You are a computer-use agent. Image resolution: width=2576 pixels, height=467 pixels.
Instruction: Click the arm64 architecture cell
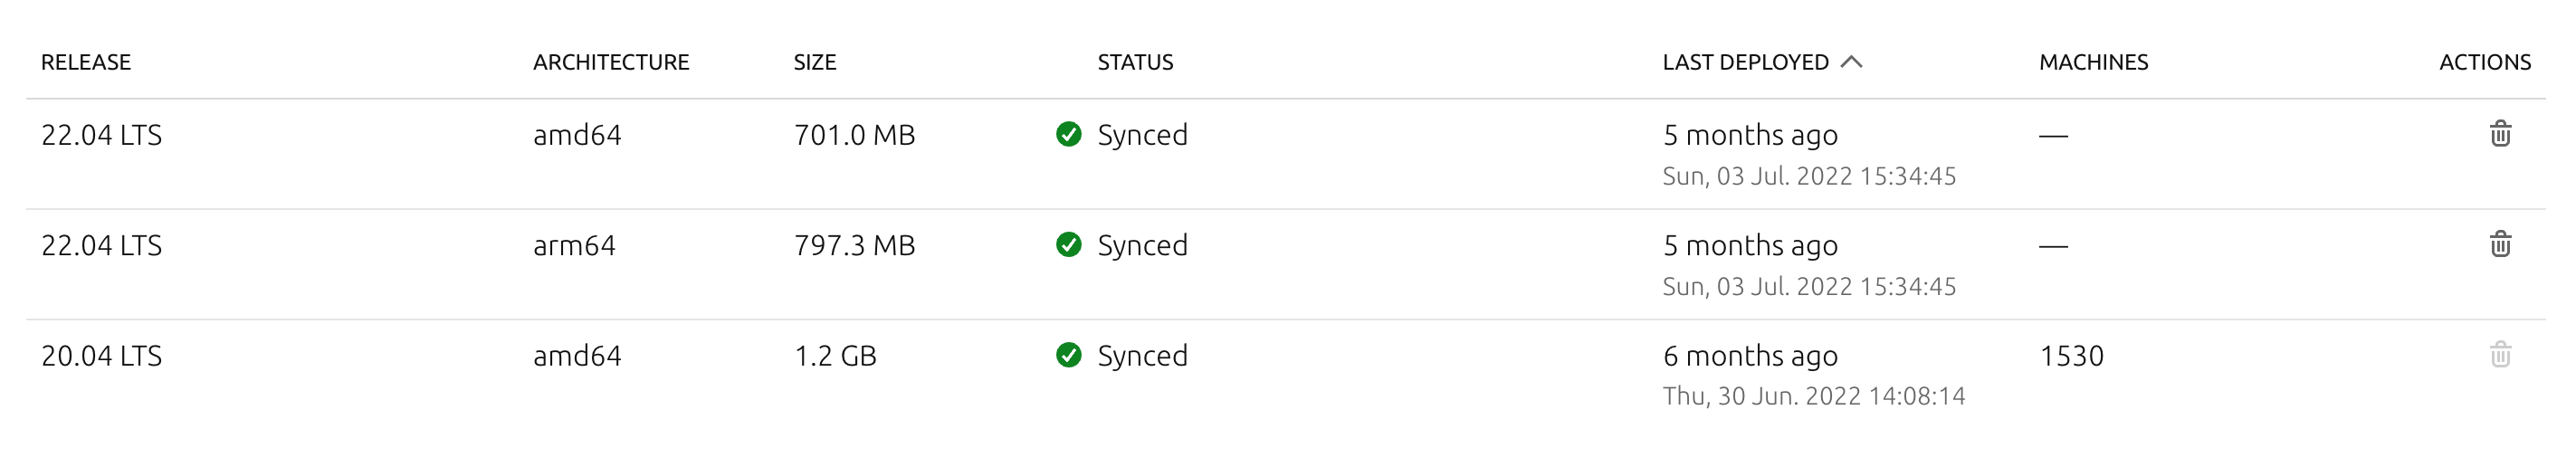click(x=574, y=246)
